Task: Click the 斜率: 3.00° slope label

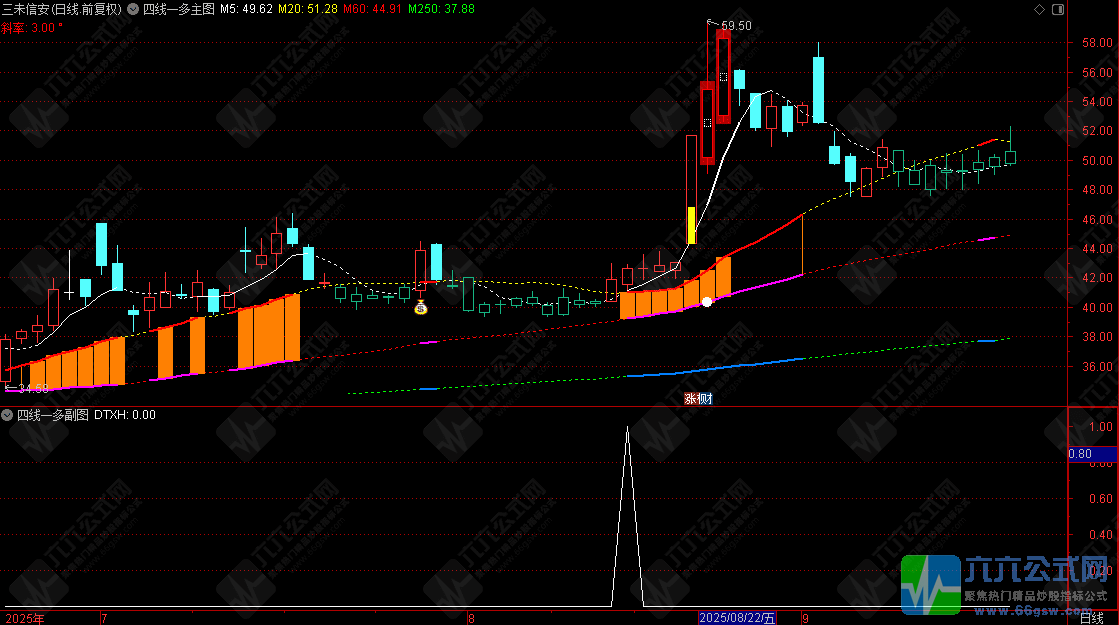Action: click(32, 28)
